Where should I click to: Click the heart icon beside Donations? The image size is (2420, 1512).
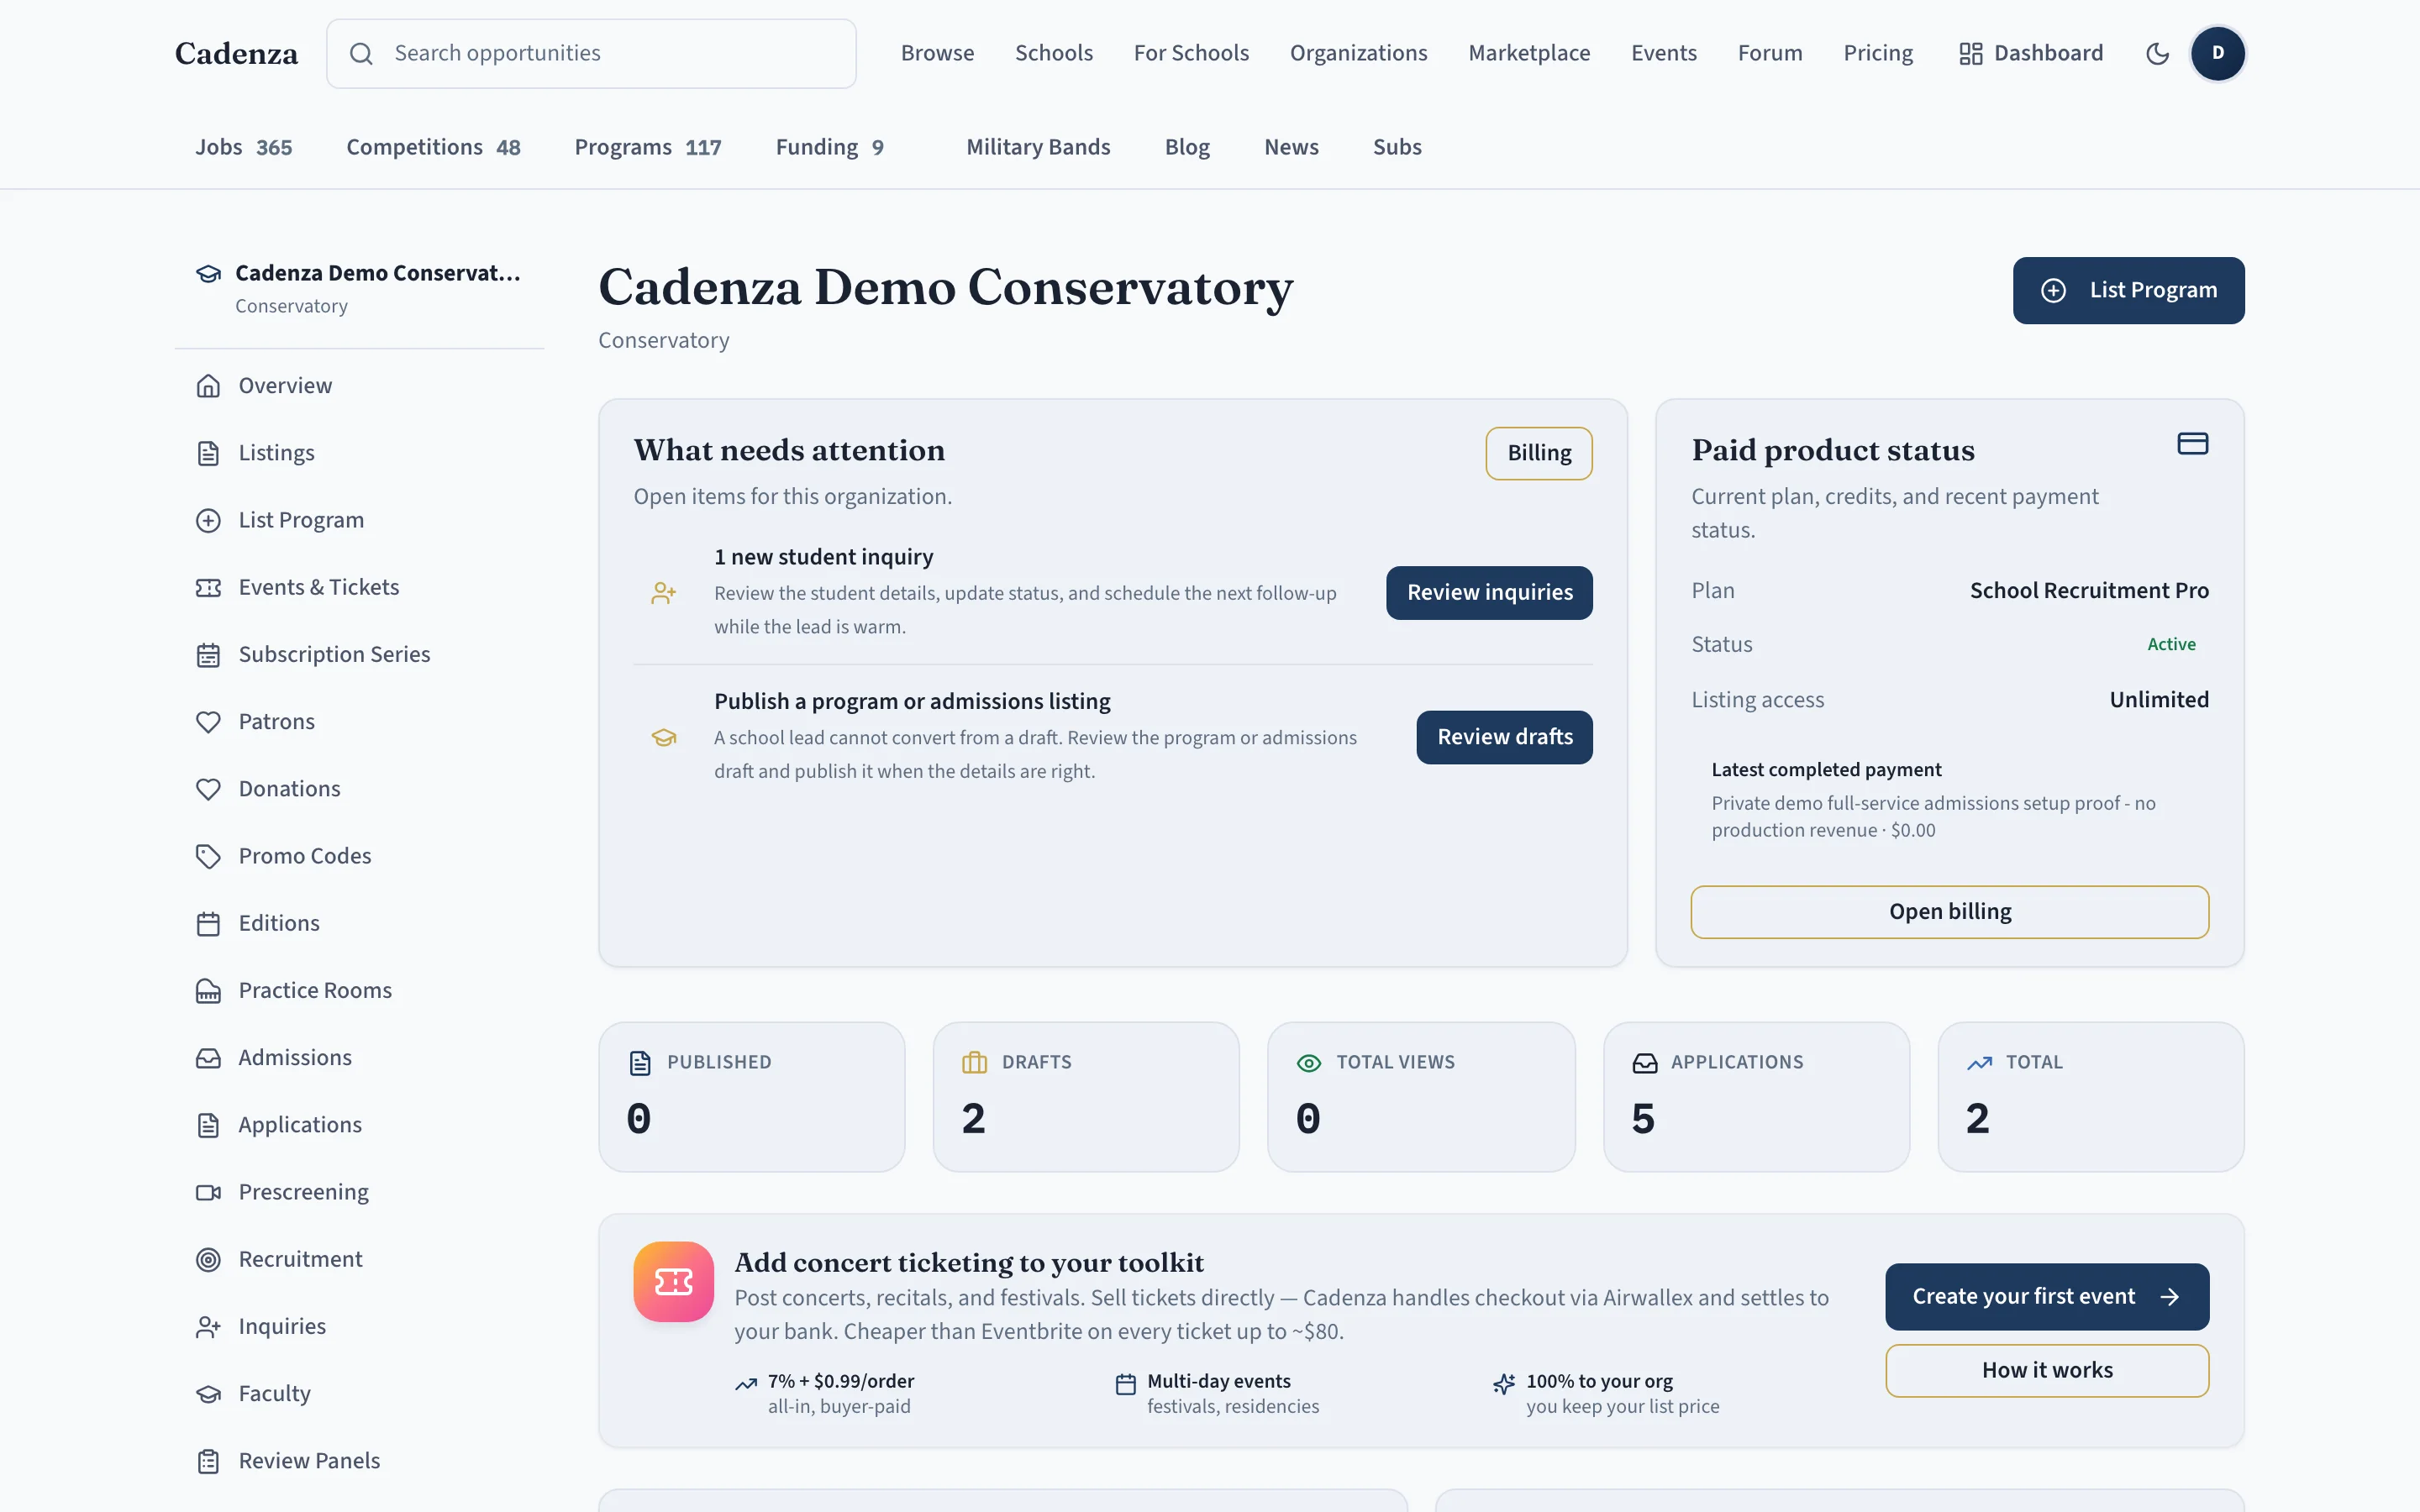[208, 789]
